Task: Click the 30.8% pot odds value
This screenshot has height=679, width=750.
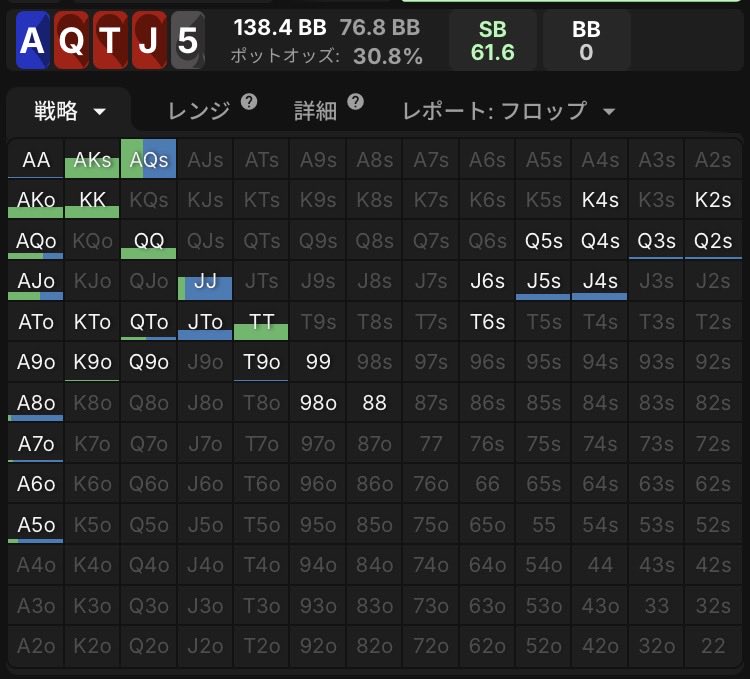Action: (x=388, y=56)
